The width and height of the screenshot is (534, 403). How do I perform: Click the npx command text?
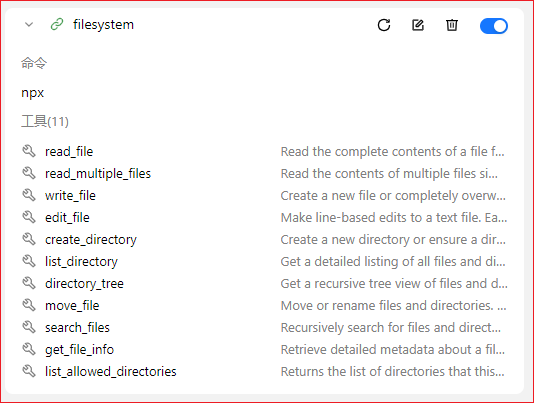click(33, 93)
